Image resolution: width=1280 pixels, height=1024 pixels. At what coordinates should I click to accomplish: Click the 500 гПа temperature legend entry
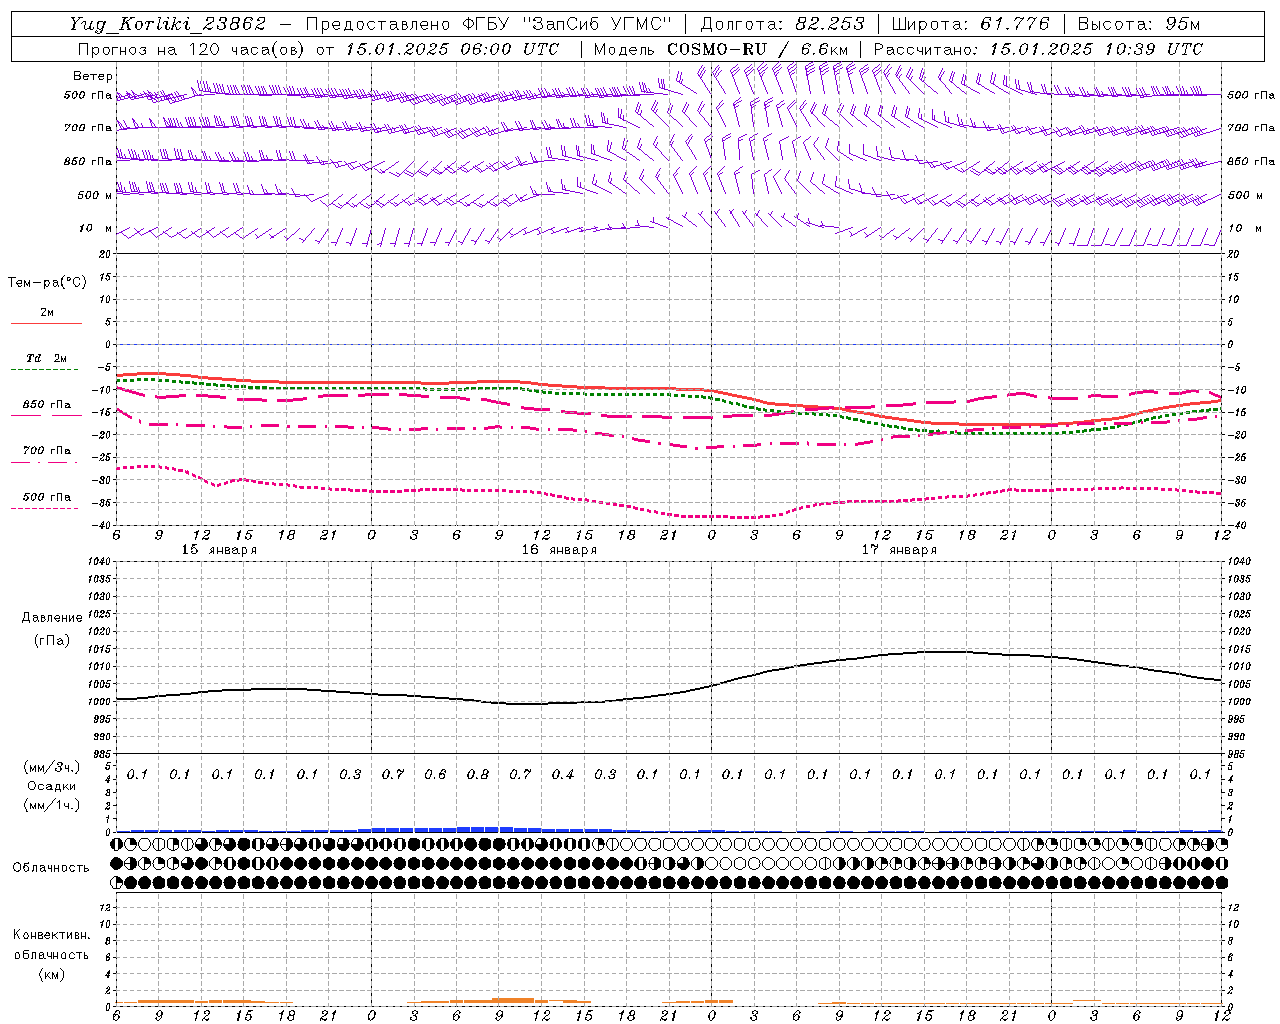point(47,497)
